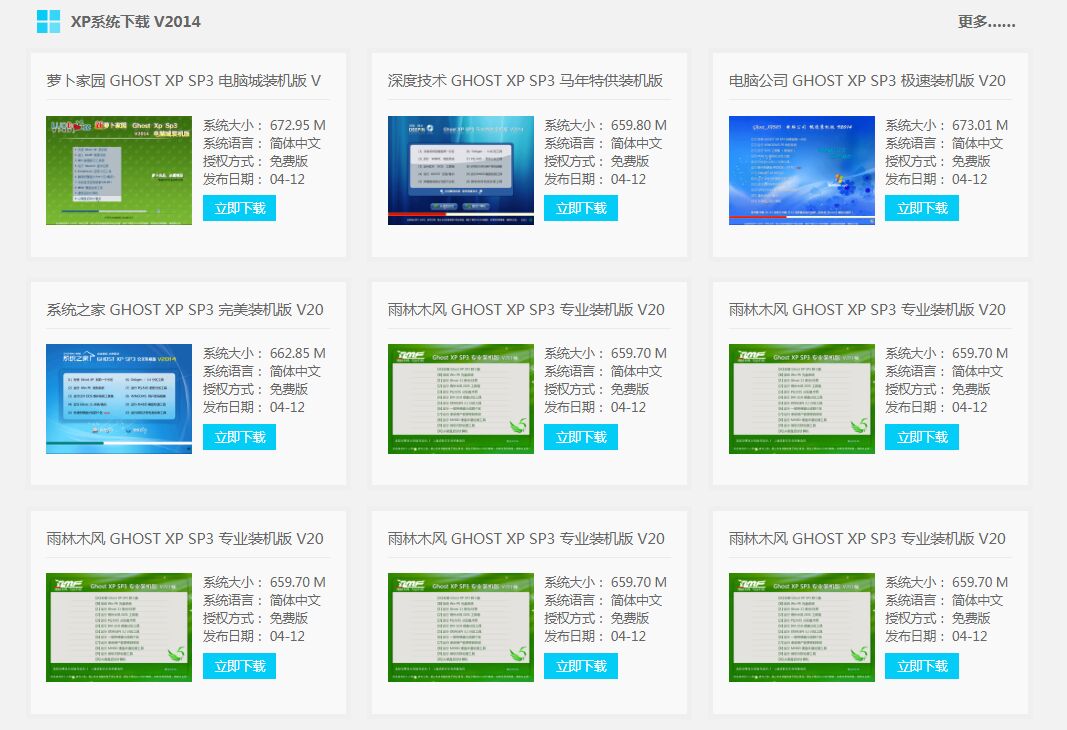The height and width of the screenshot is (730, 1067).
Task: Click date 04-12 in the 萝卜家园 card
Action: point(287,180)
